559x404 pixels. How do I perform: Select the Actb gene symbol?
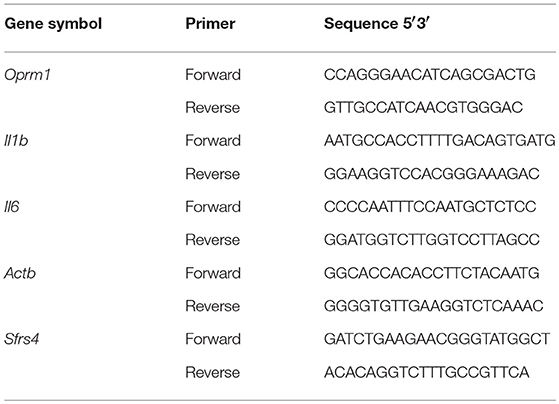tap(20, 273)
